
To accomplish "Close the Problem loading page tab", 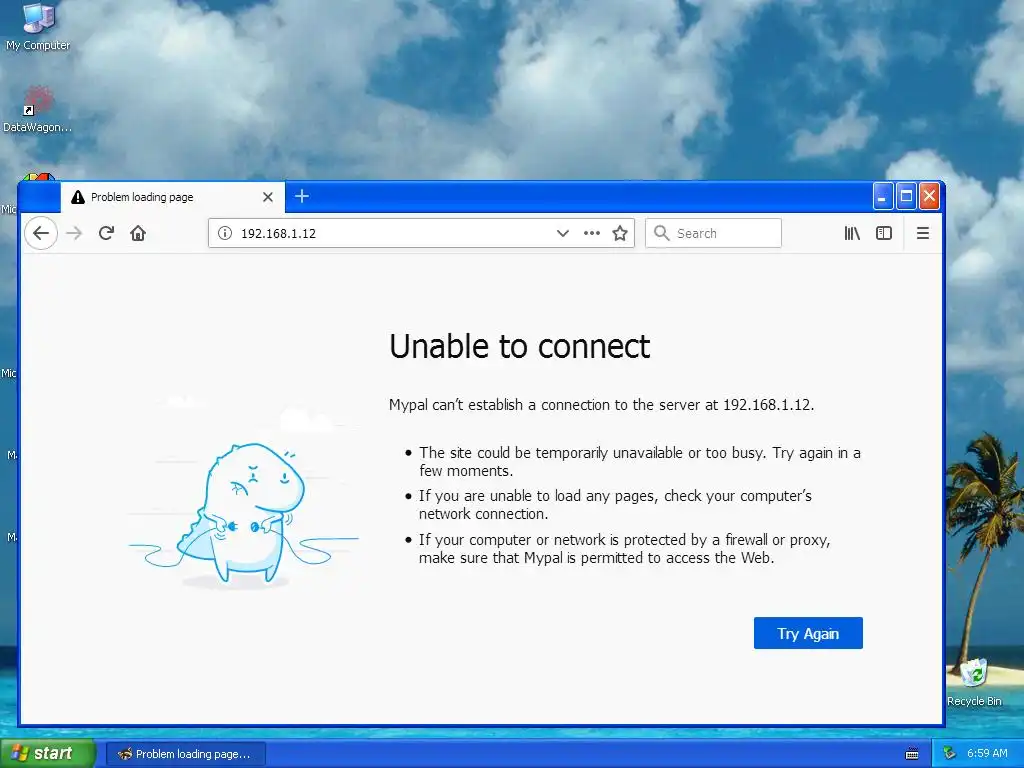I will coord(268,197).
